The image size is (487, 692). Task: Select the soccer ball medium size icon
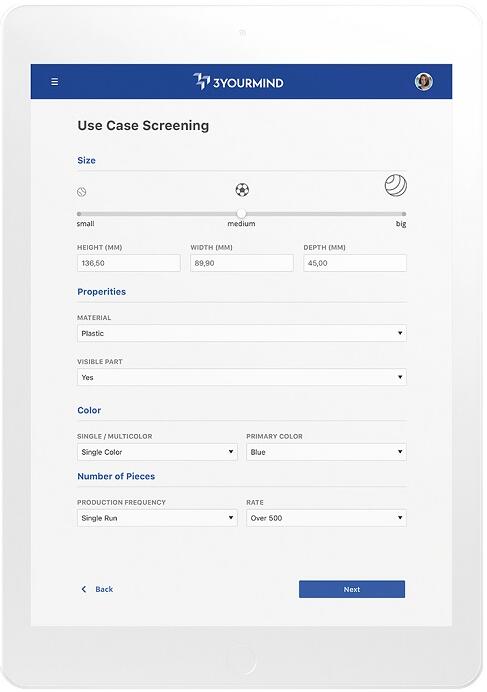click(x=242, y=190)
